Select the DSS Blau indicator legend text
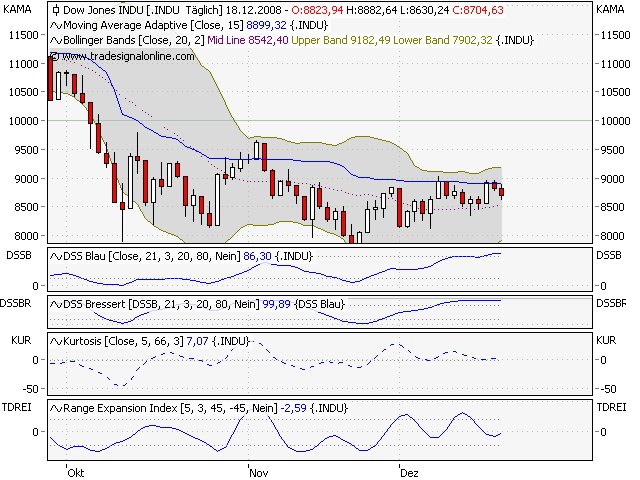 (152, 257)
